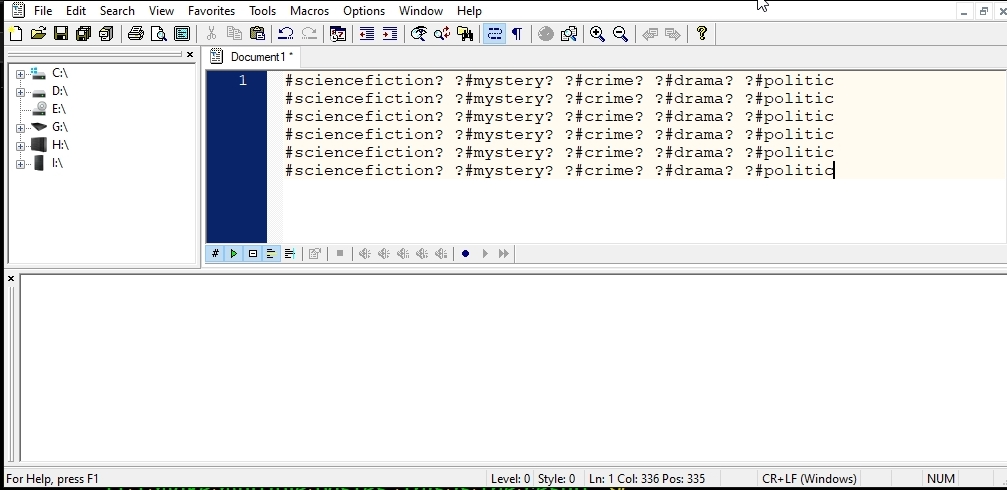
Task: Open help with the question mark icon
Action: coord(702,33)
